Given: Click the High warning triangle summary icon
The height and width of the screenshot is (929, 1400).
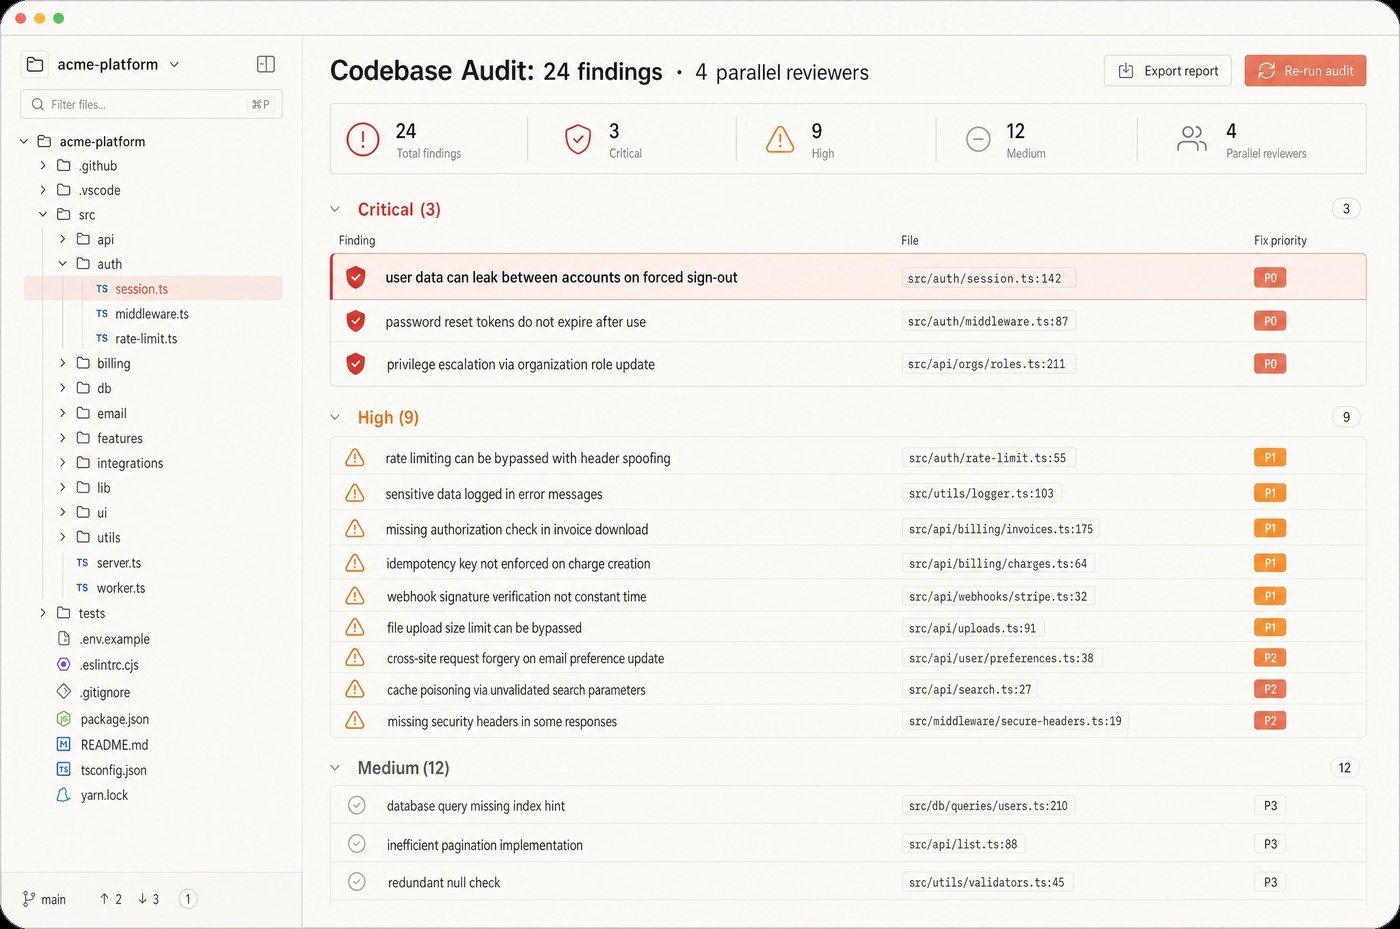Looking at the screenshot, I should coord(780,139).
